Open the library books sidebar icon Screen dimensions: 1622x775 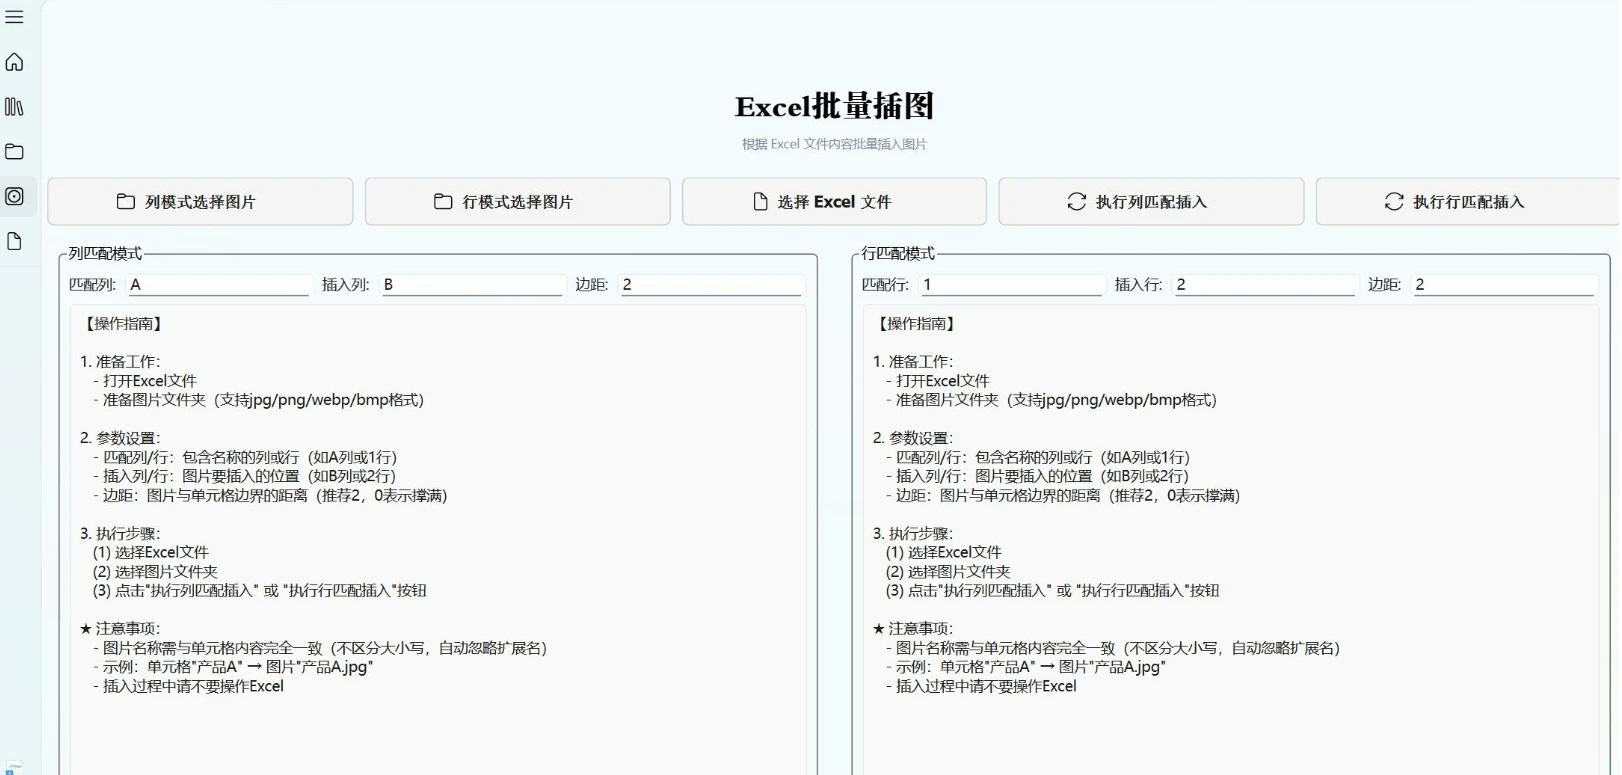coord(14,107)
